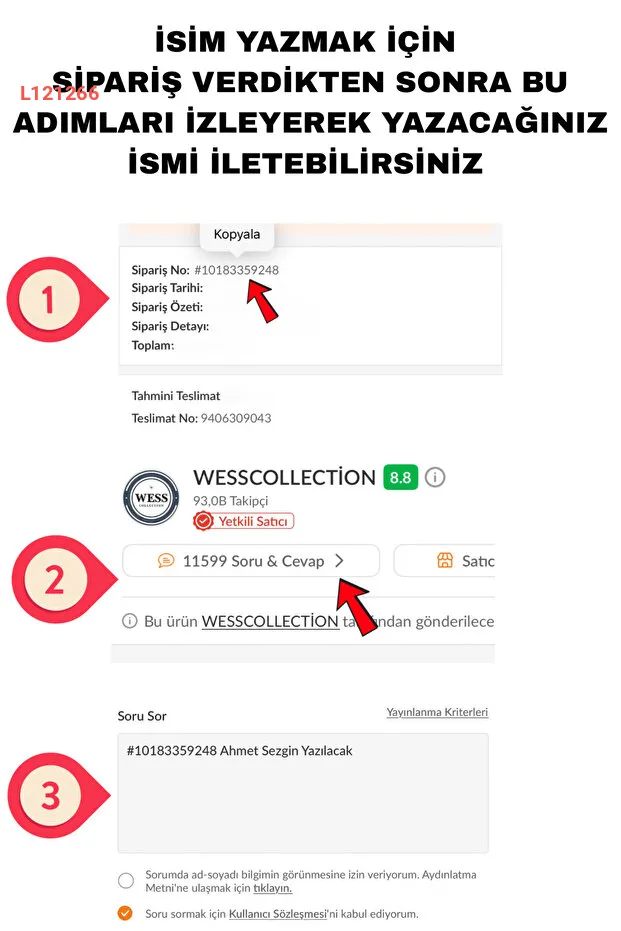The image size is (621, 931).
Task: Open Yayınlanma Kriterleri link
Action: pyautogui.click(x=437, y=712)
